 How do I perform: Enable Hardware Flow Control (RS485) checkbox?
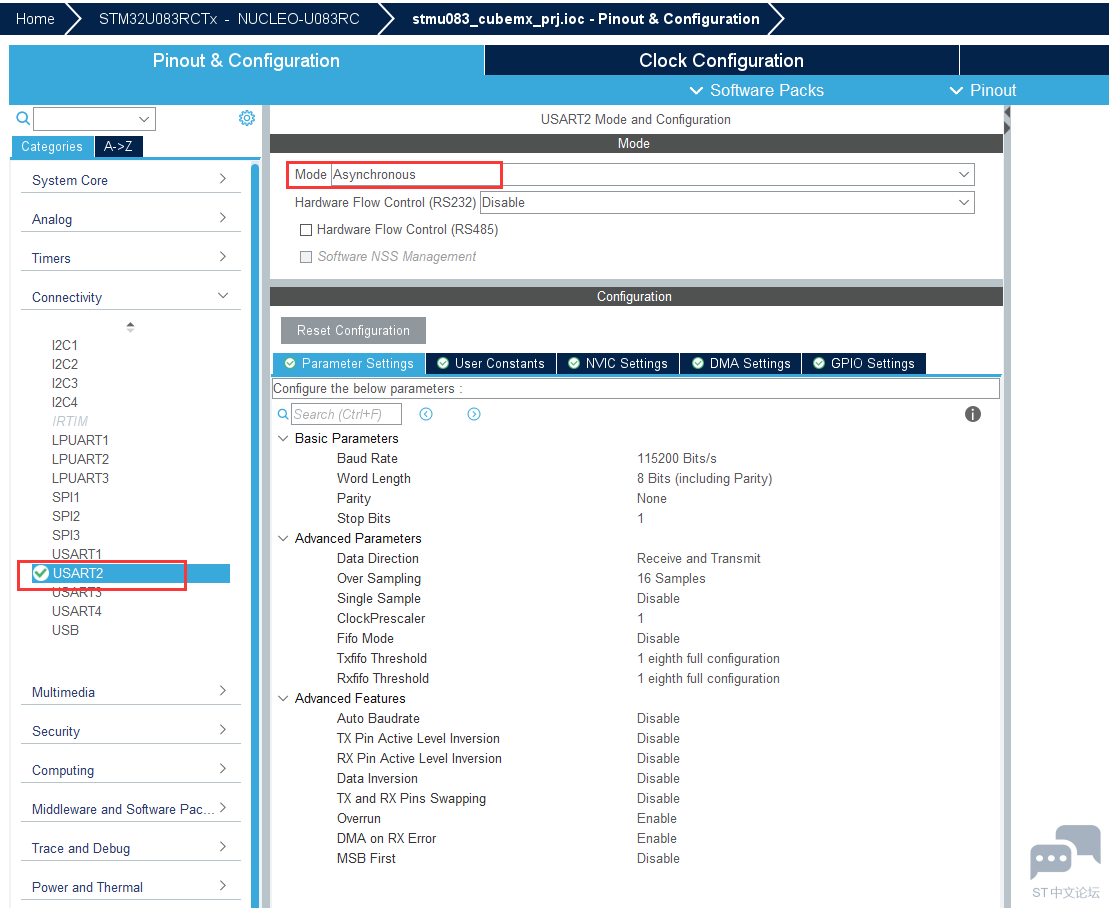click(x=306, y=230)
